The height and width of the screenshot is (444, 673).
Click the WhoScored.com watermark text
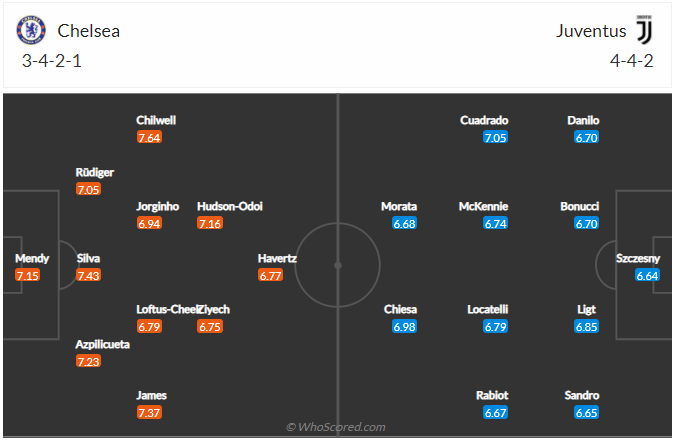(336, 428)
